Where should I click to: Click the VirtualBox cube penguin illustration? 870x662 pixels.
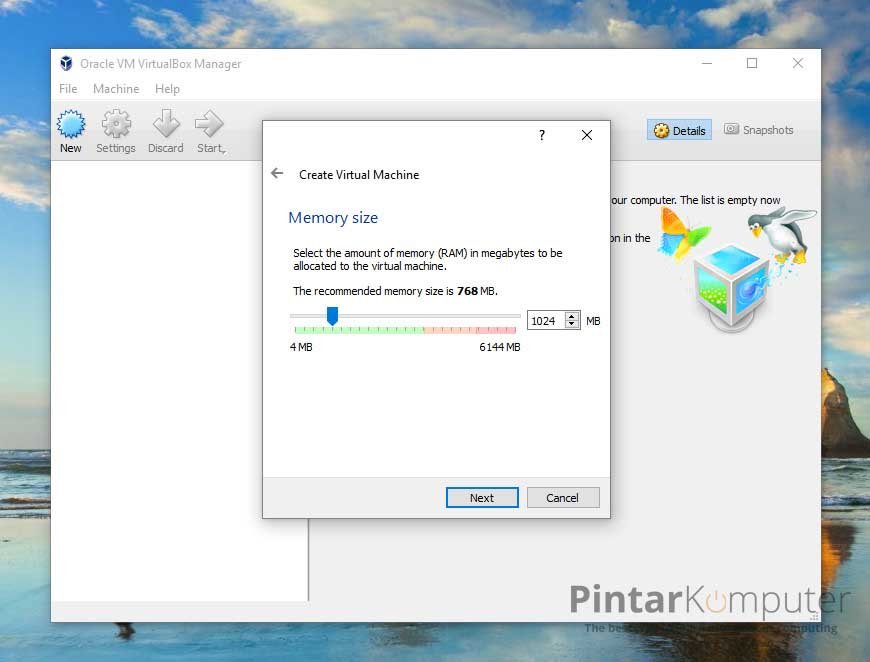coord(736,271)
